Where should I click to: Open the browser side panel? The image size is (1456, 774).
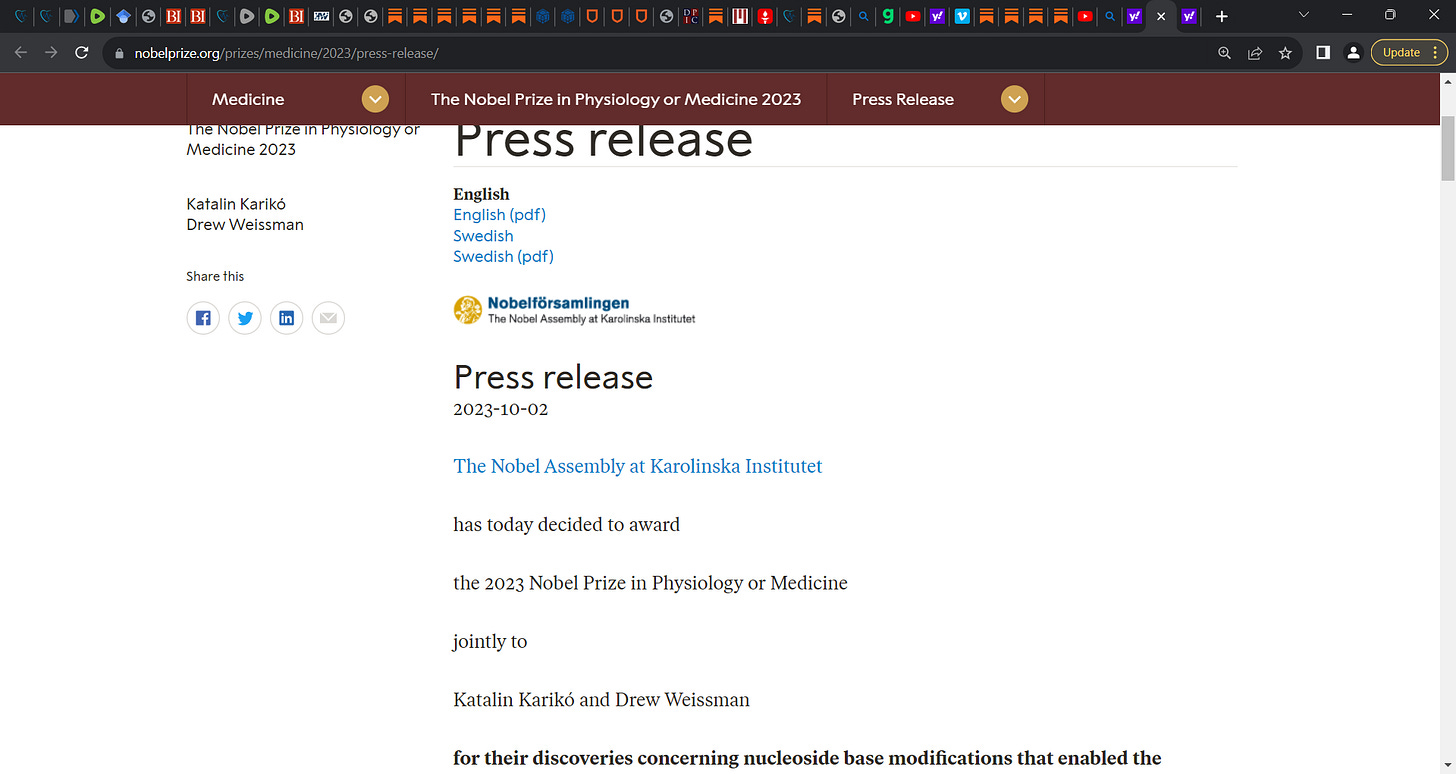[1323, 53]
